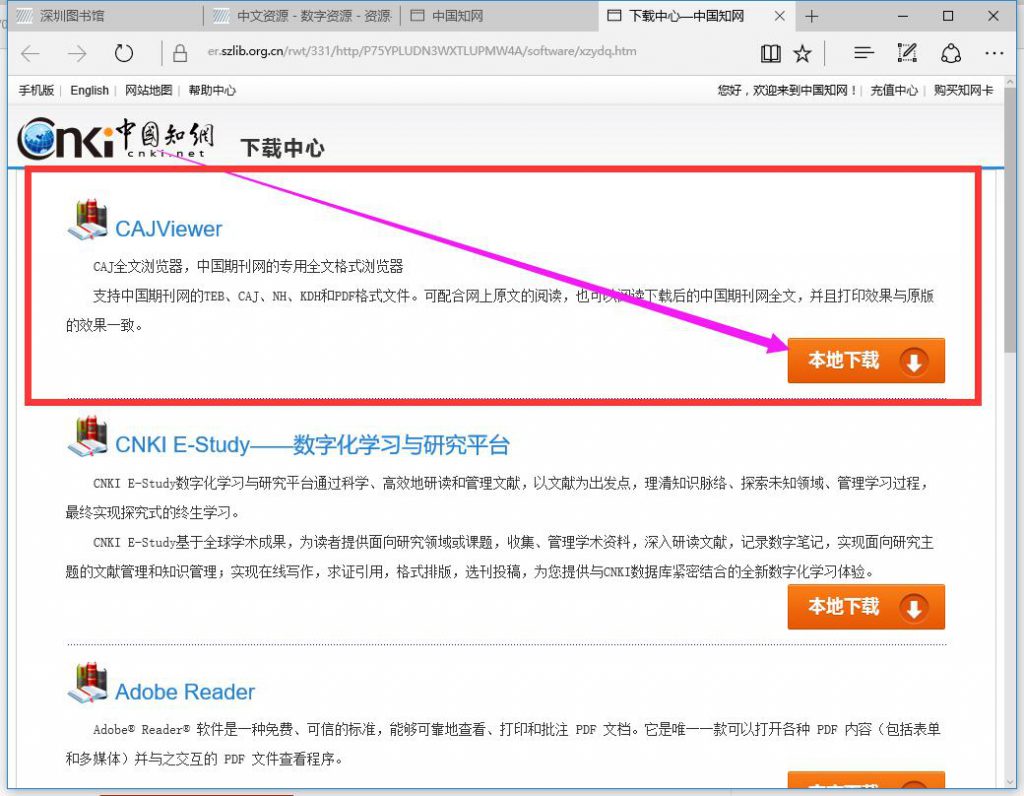Click the Make a Web Note icon
Screen dimensions: 1024x796
[908, 53]
